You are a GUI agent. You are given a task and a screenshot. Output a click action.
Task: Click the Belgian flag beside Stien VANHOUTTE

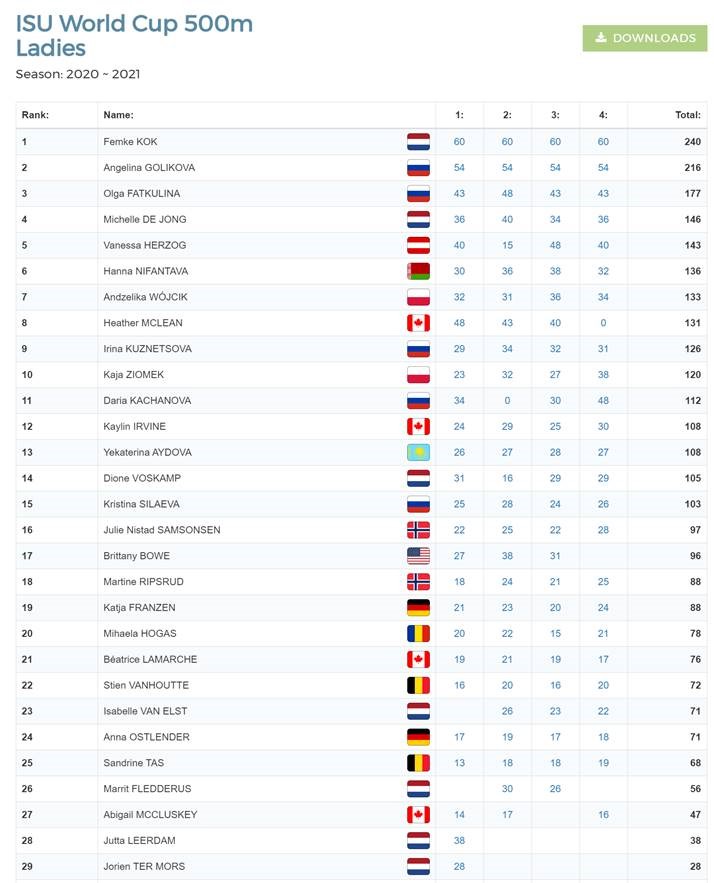point(418,685)
